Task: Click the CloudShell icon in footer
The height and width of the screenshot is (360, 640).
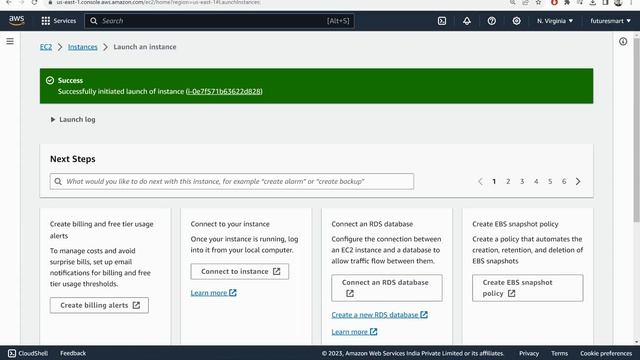Action: [12, 353]
